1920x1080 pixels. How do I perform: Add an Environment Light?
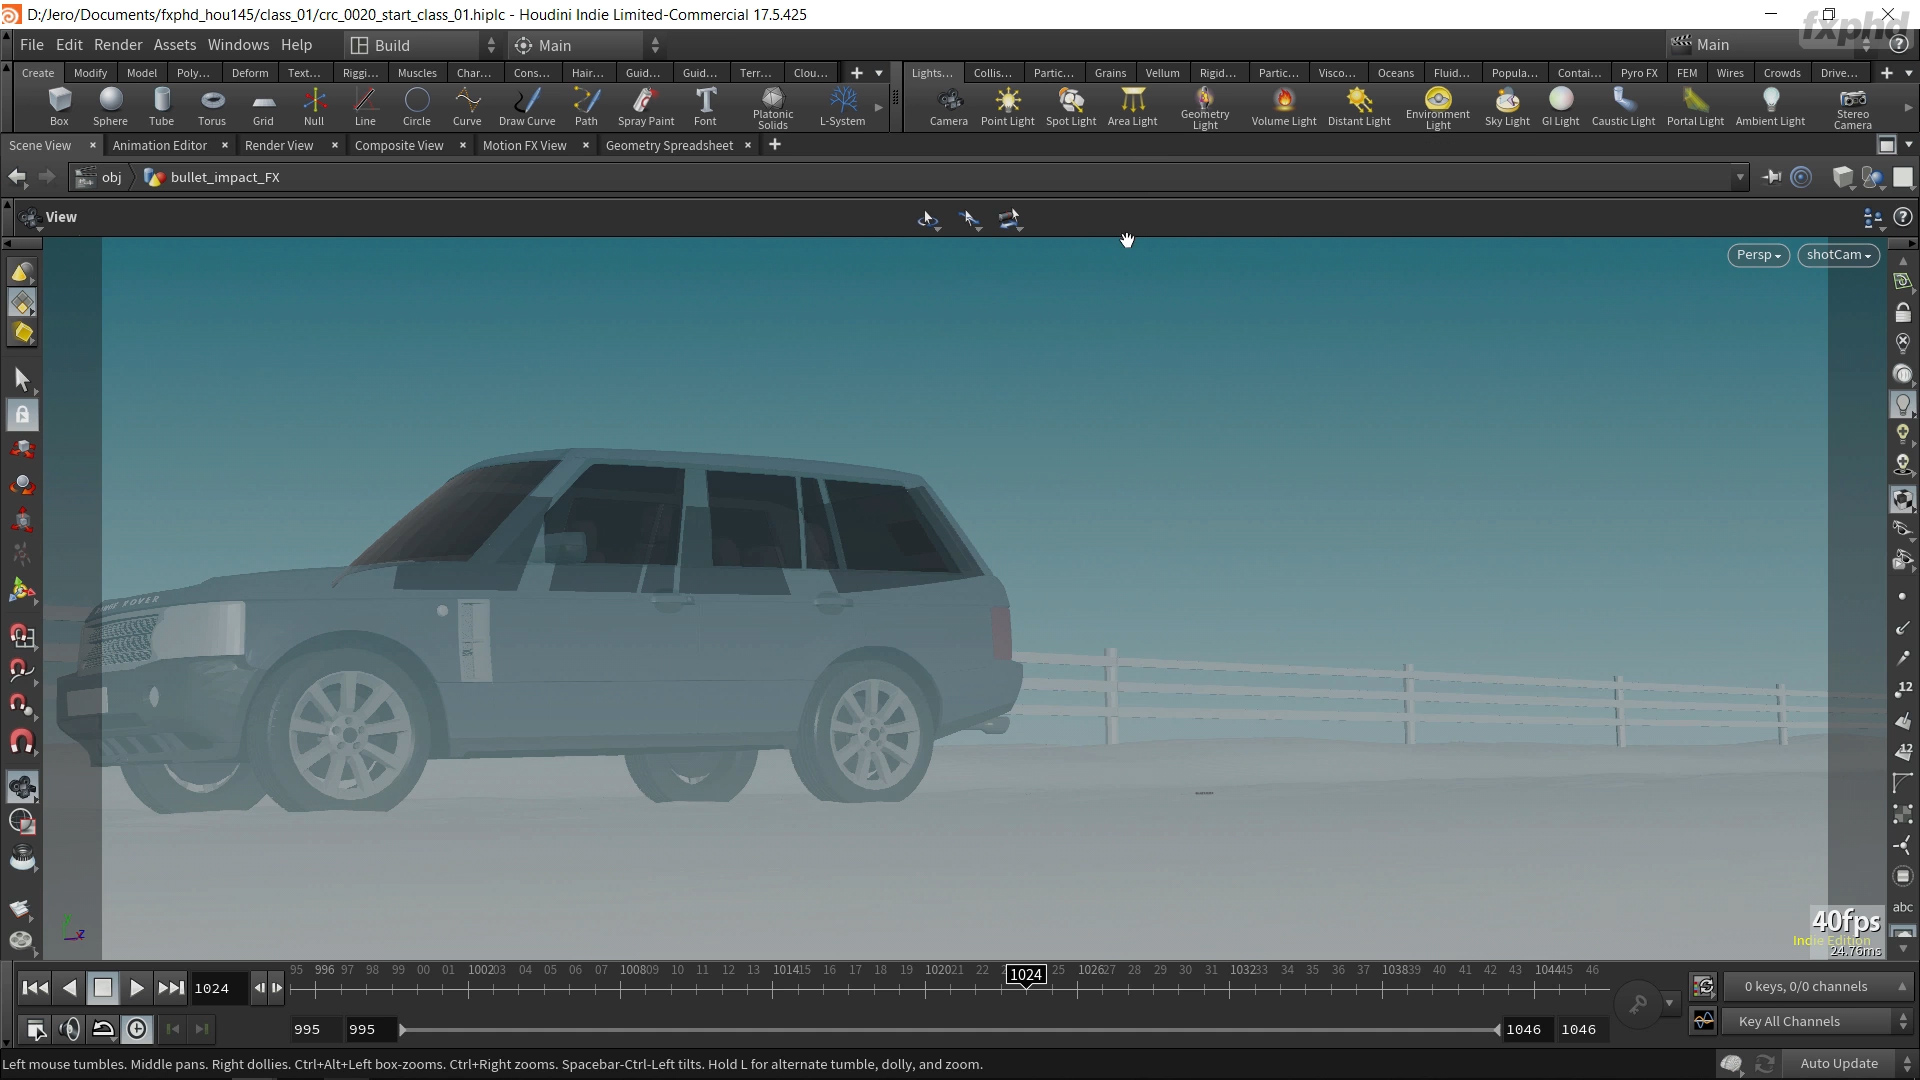coord(1437,106)
